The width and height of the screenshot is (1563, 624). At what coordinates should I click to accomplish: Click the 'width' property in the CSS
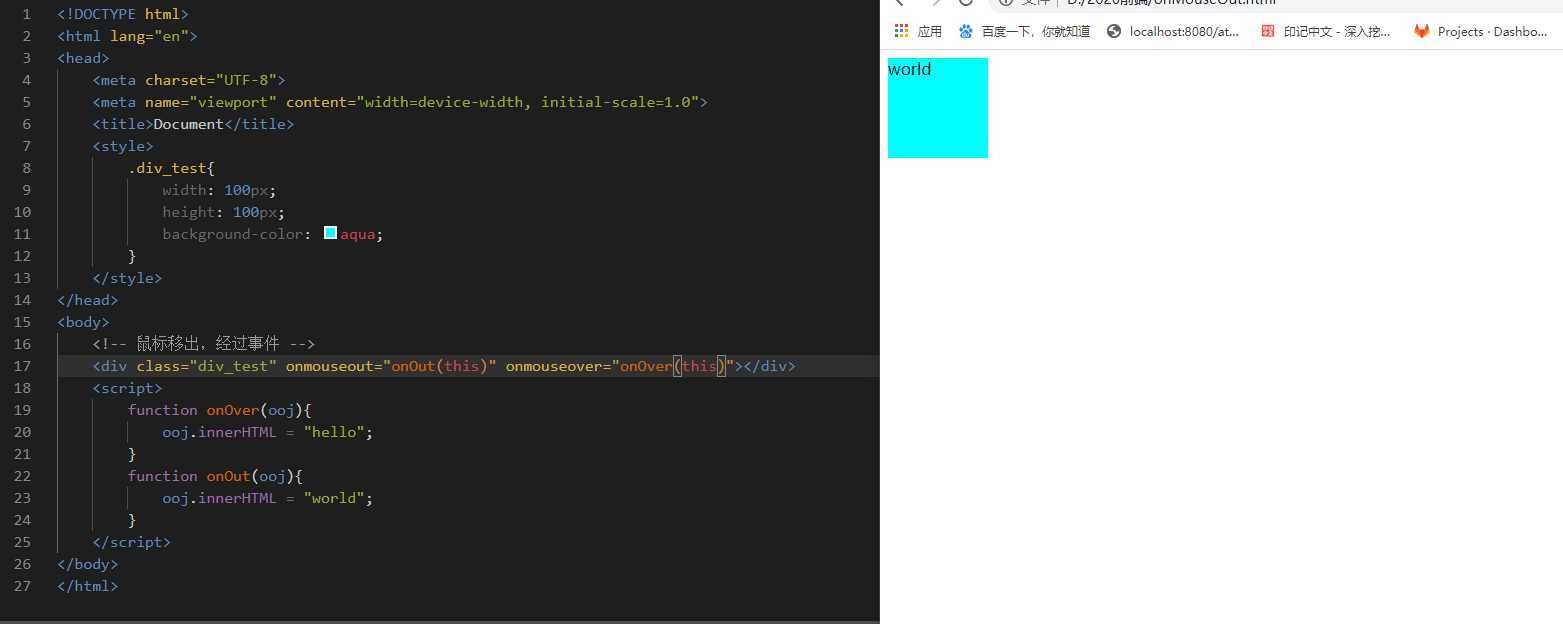click(x=184, y=190)
